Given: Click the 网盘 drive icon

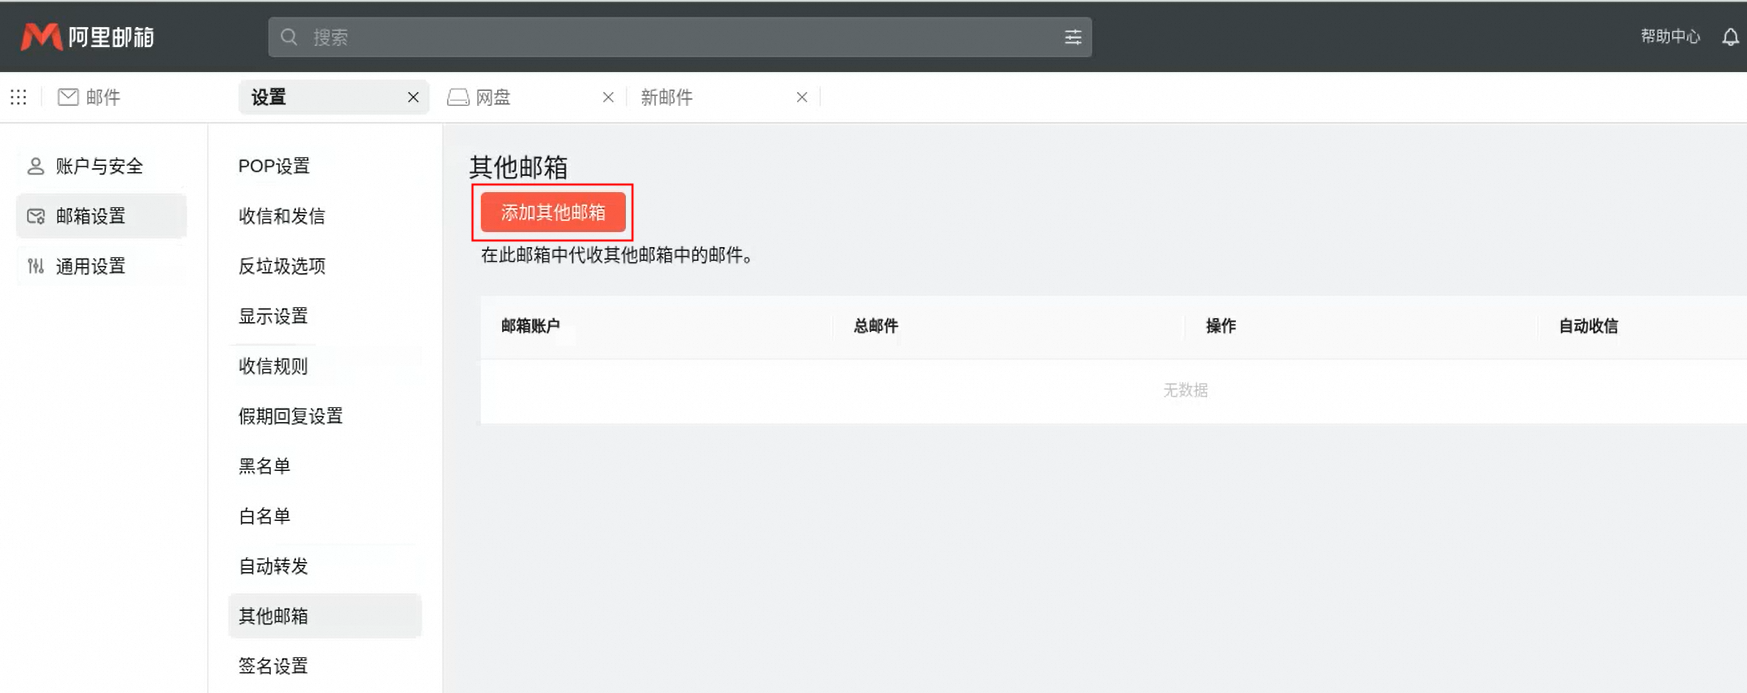Looking at the screenshot, I should pos(458,97).
